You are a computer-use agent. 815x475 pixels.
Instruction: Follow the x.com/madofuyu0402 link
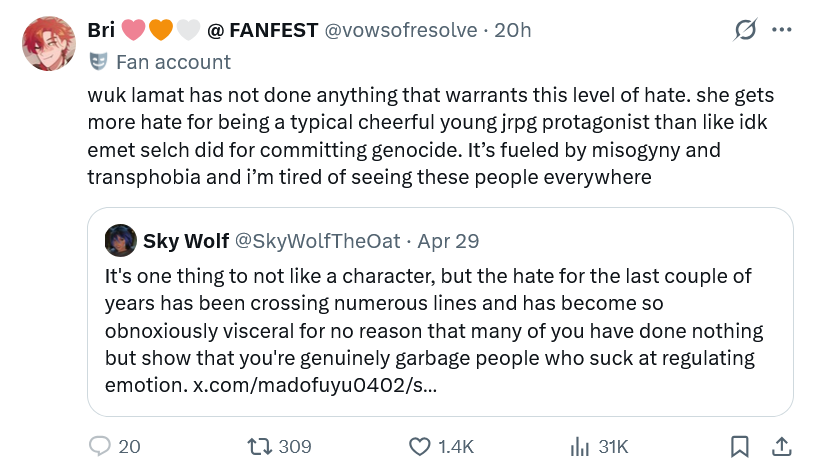point(315,385)
